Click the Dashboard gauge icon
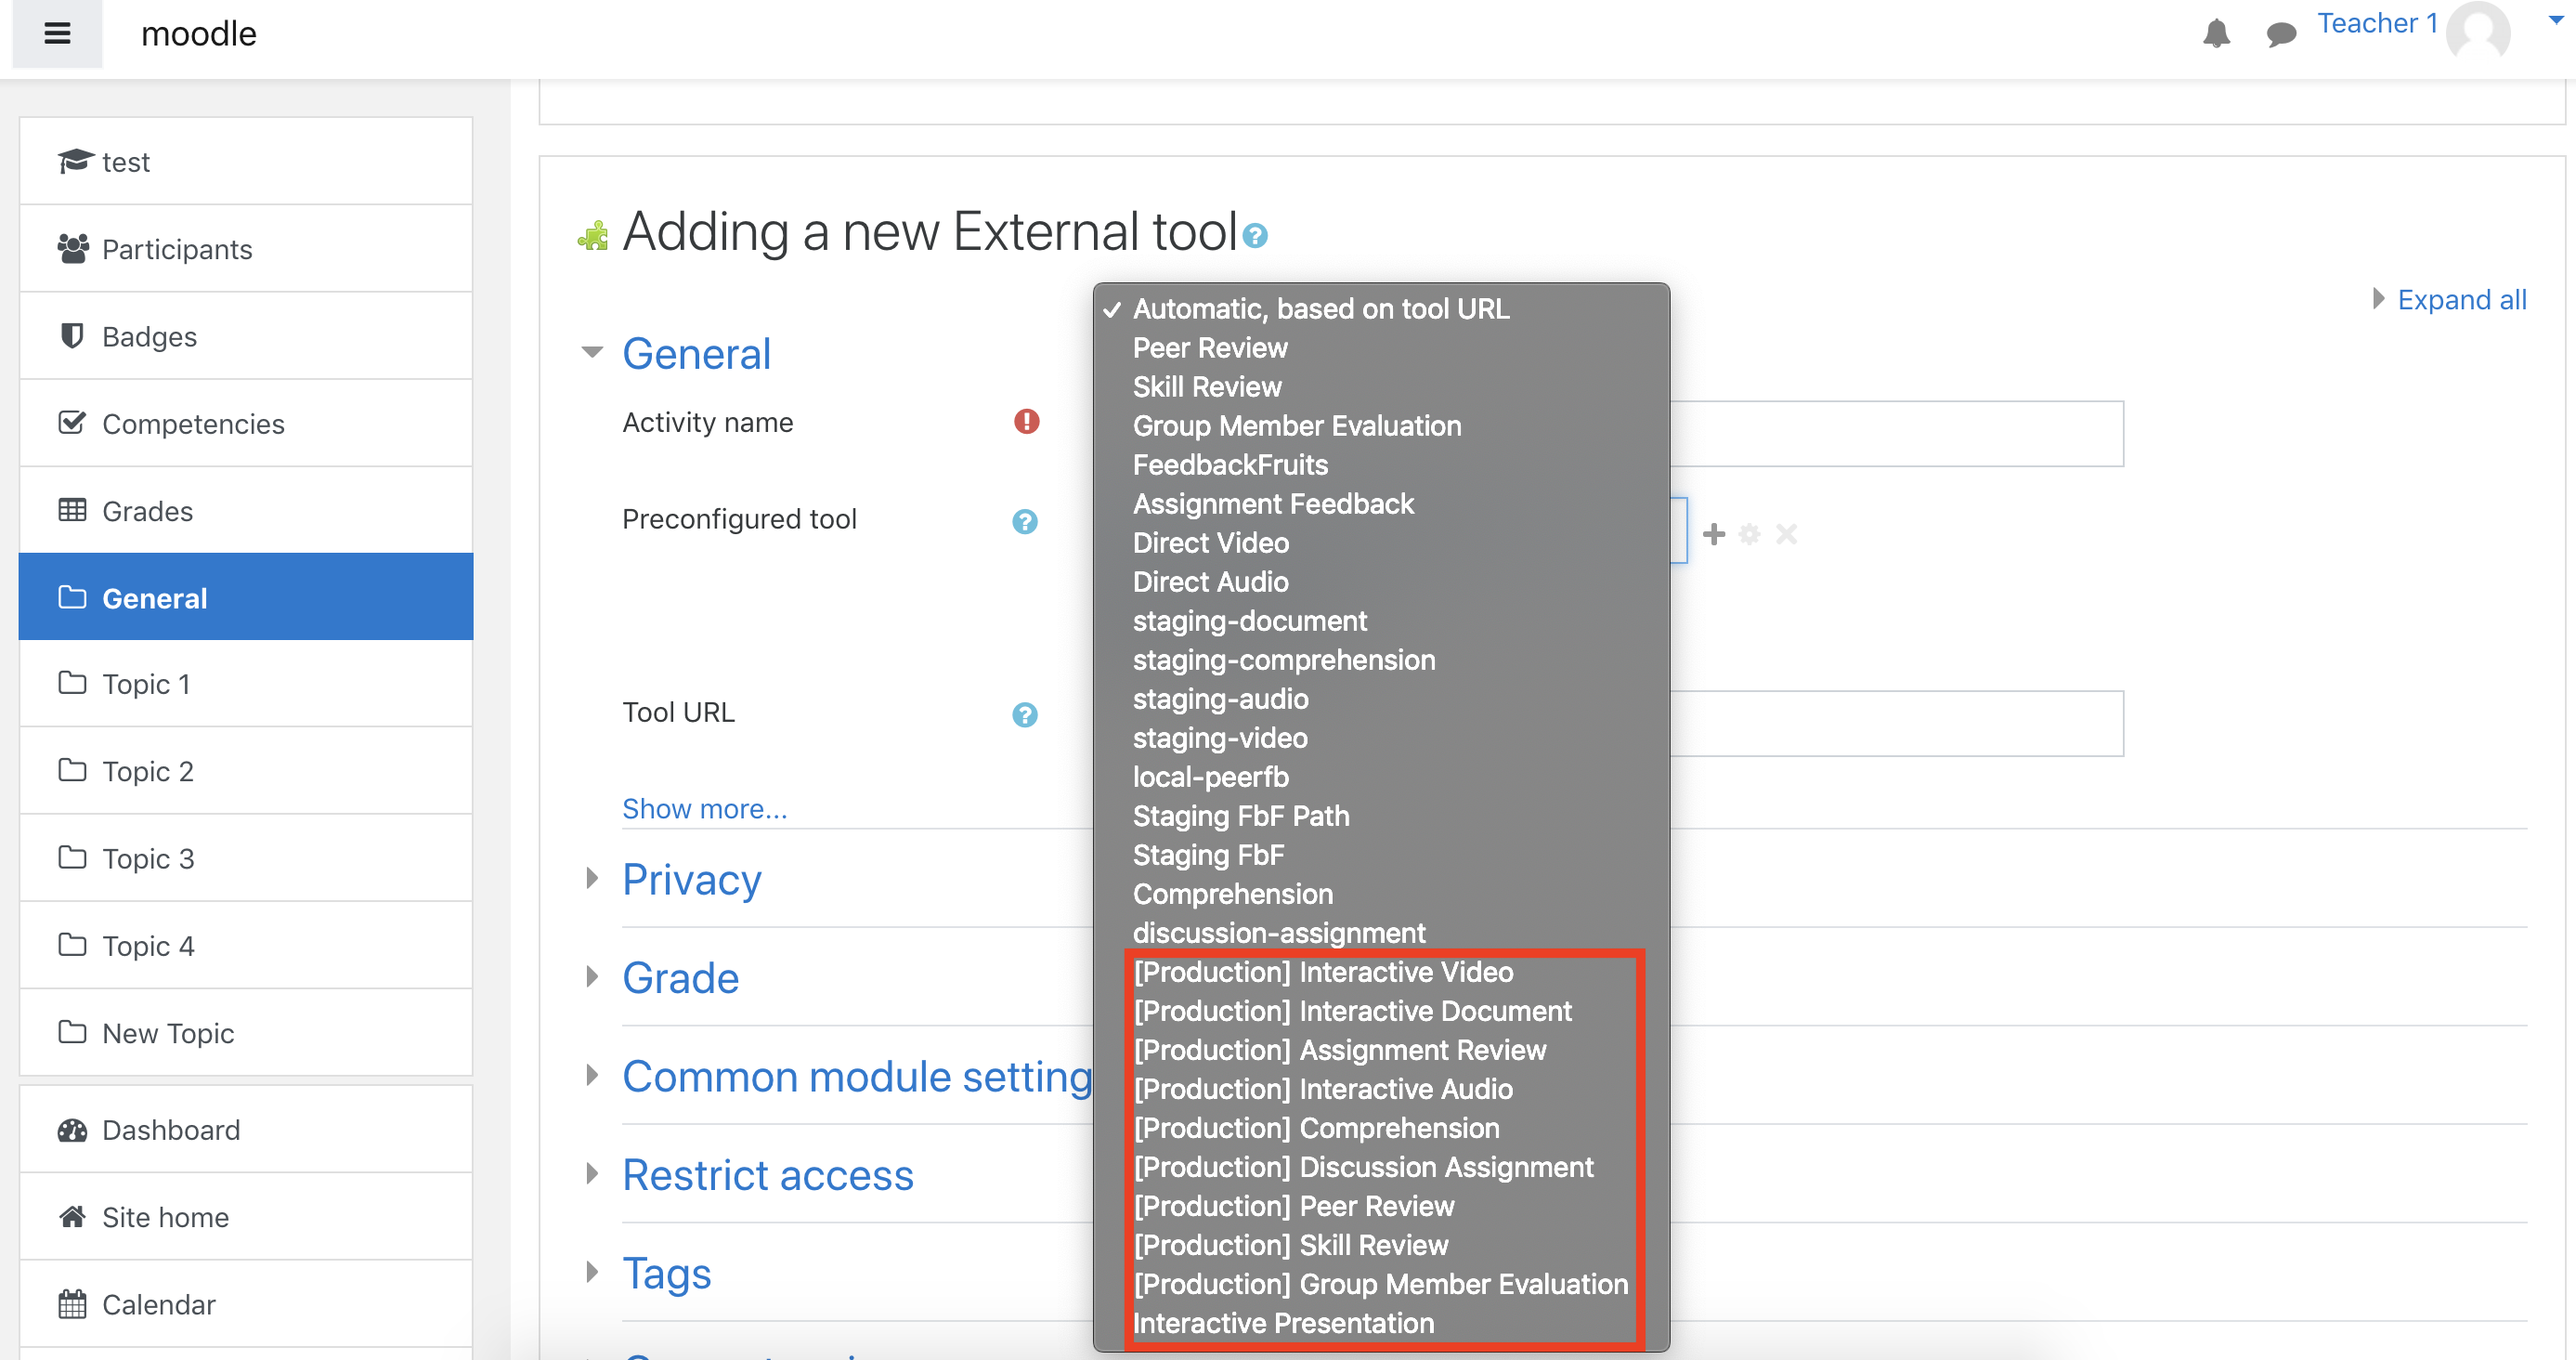Viewport: 2576px width, 1360px height. 72,1130
